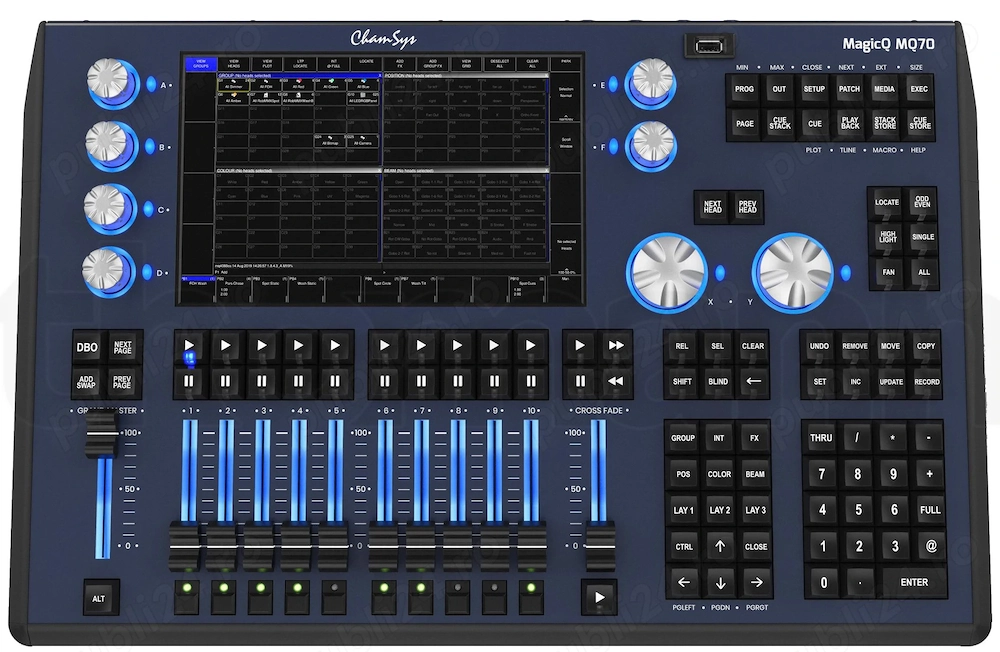Hit the decimal point key beside 0
This screenshot has width=1000, height=652.
tap(860, 582)
